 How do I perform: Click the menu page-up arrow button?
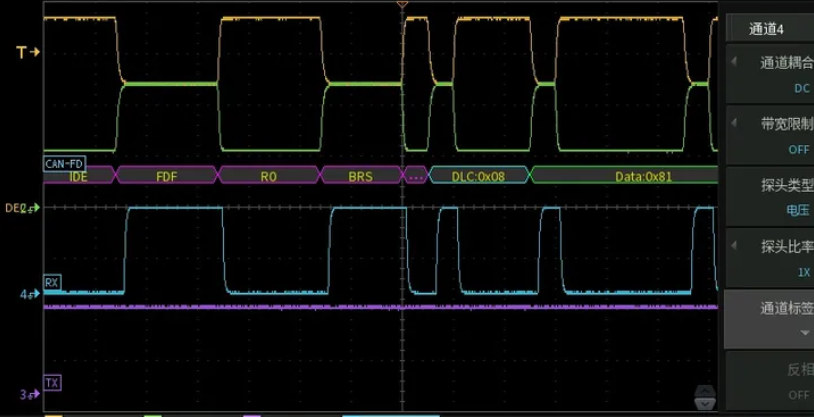click(705, 391)
